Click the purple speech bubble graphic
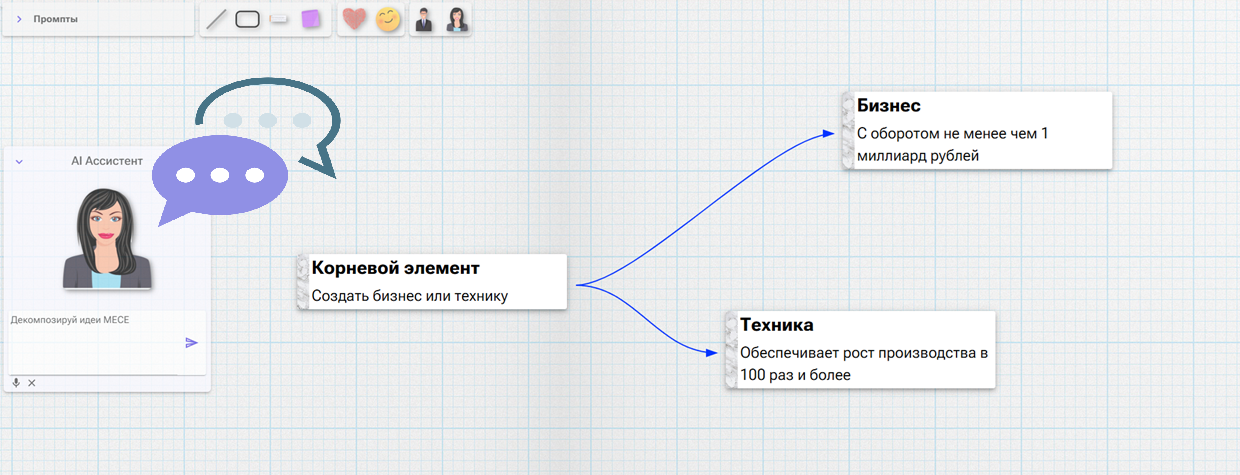This screenshot has height=475, width=1240. (215, 180)
